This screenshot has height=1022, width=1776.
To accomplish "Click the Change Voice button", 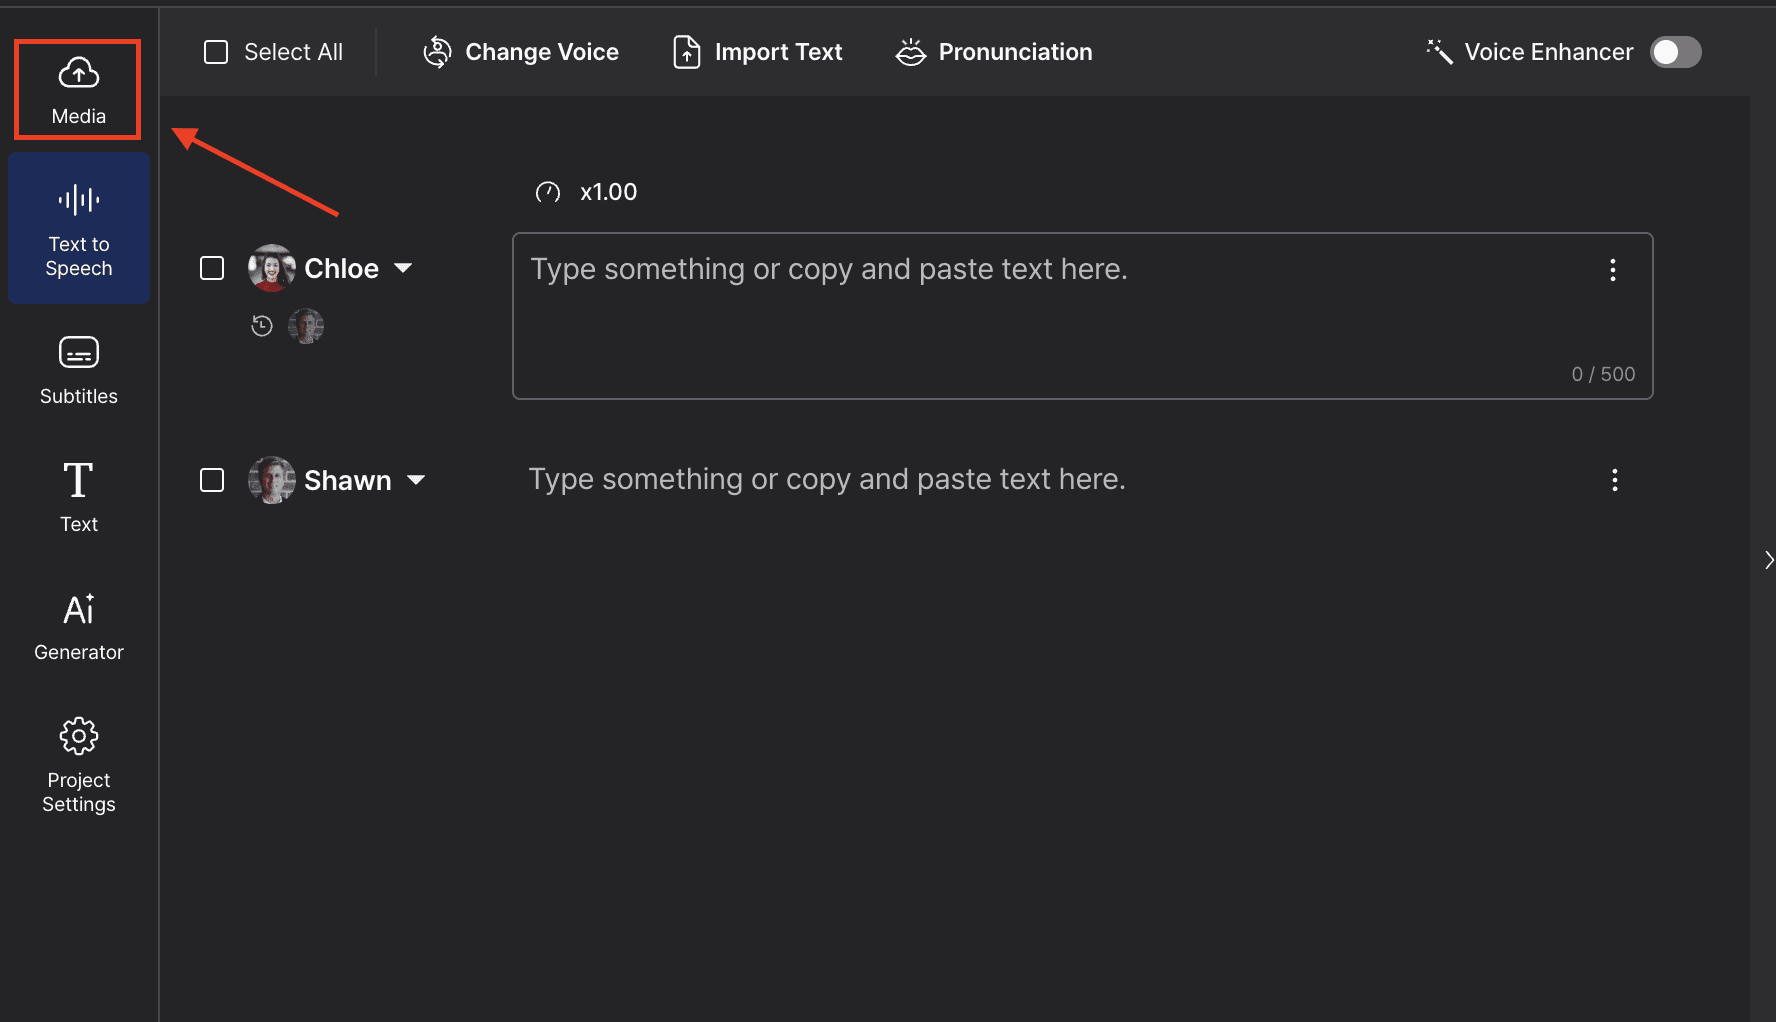I will (x=519, y=51).
